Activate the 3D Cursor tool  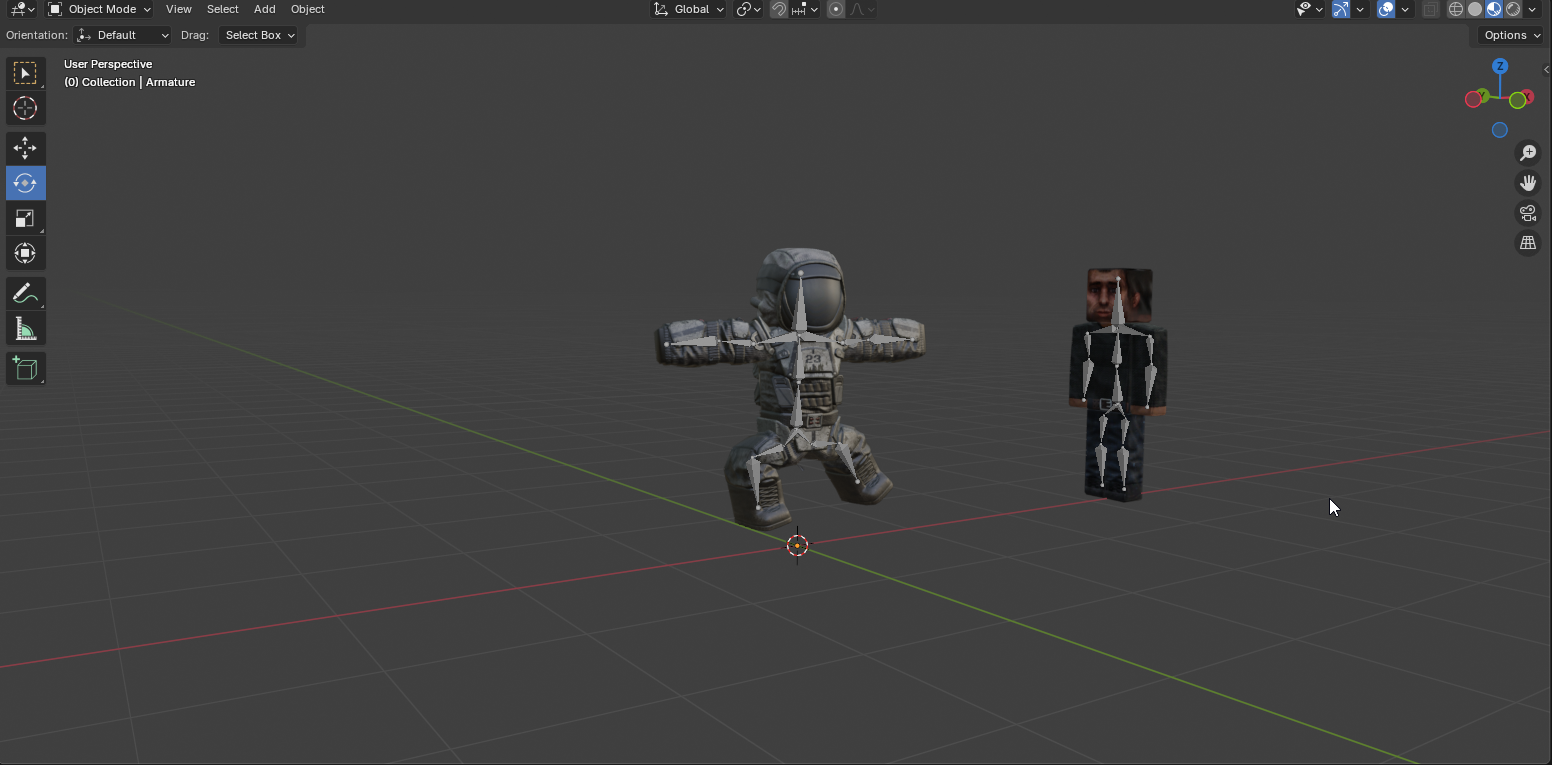(x=25, y=108)
